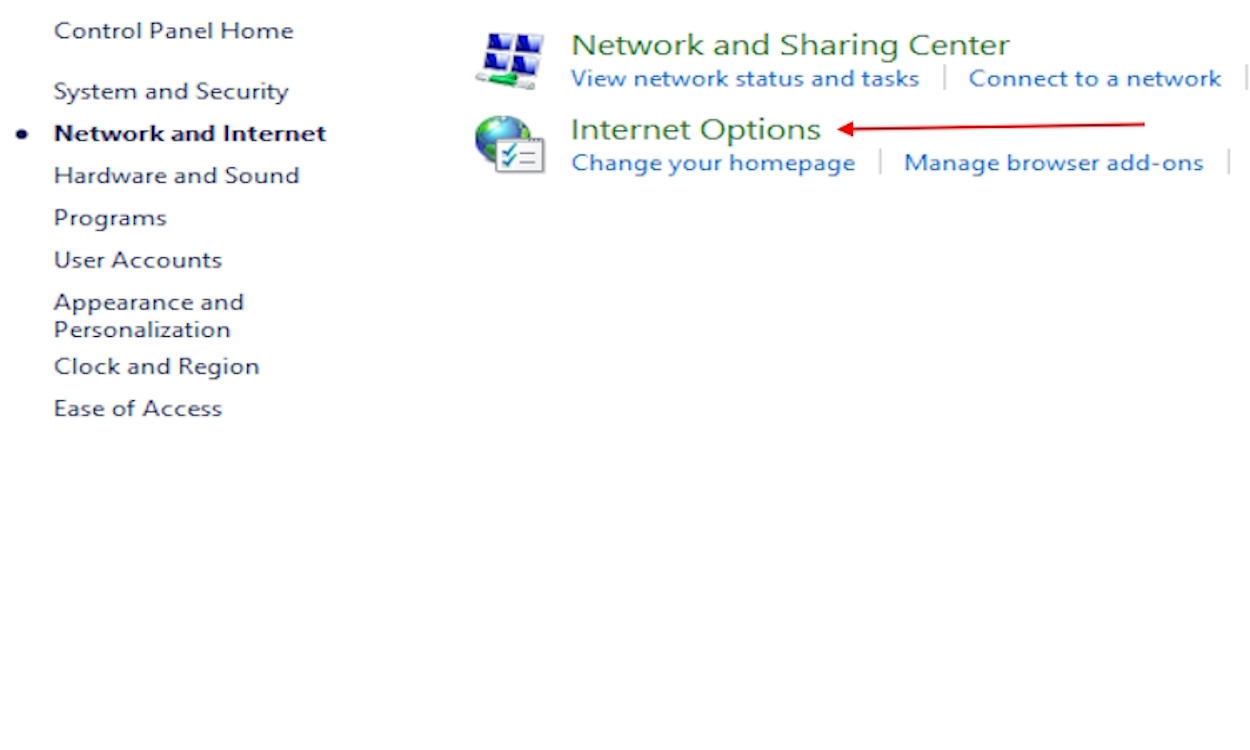The height and width of the screenshot is (750, 1250).
Task: Open Appearance and Personalization
Action: [148, 316]
